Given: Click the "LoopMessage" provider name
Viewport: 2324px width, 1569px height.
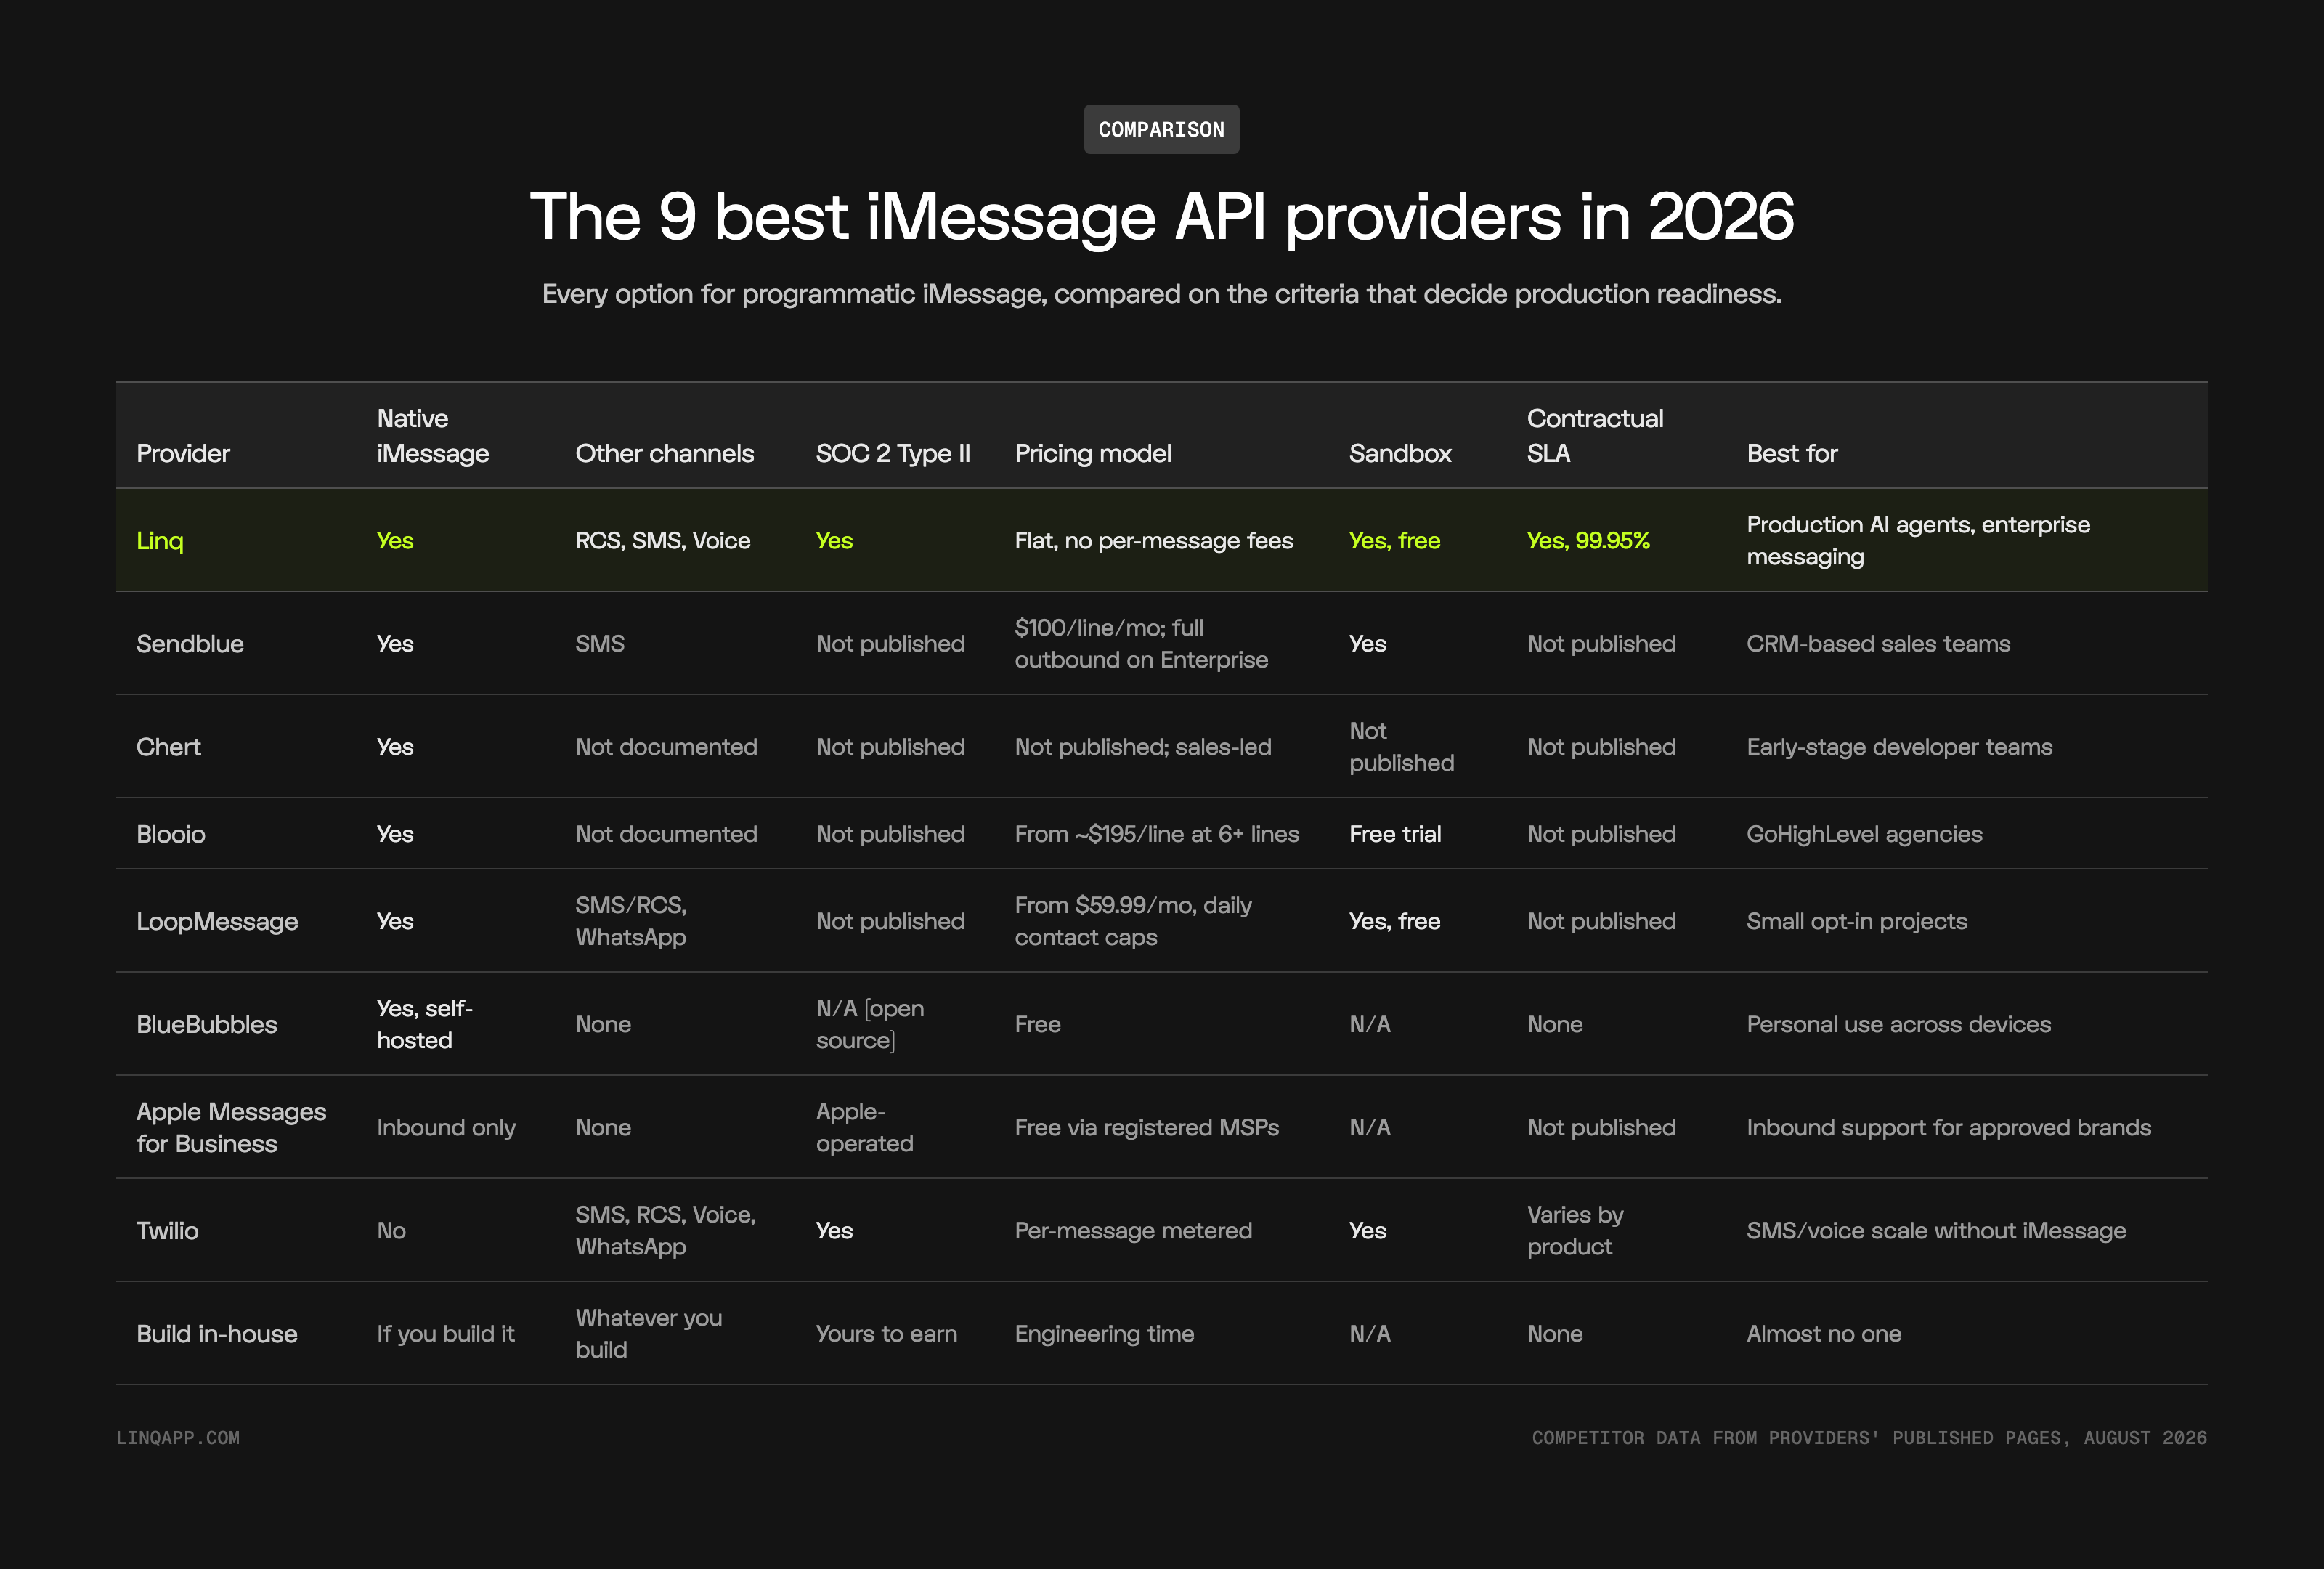Looking at the screenshot, I should coord(217,920).
